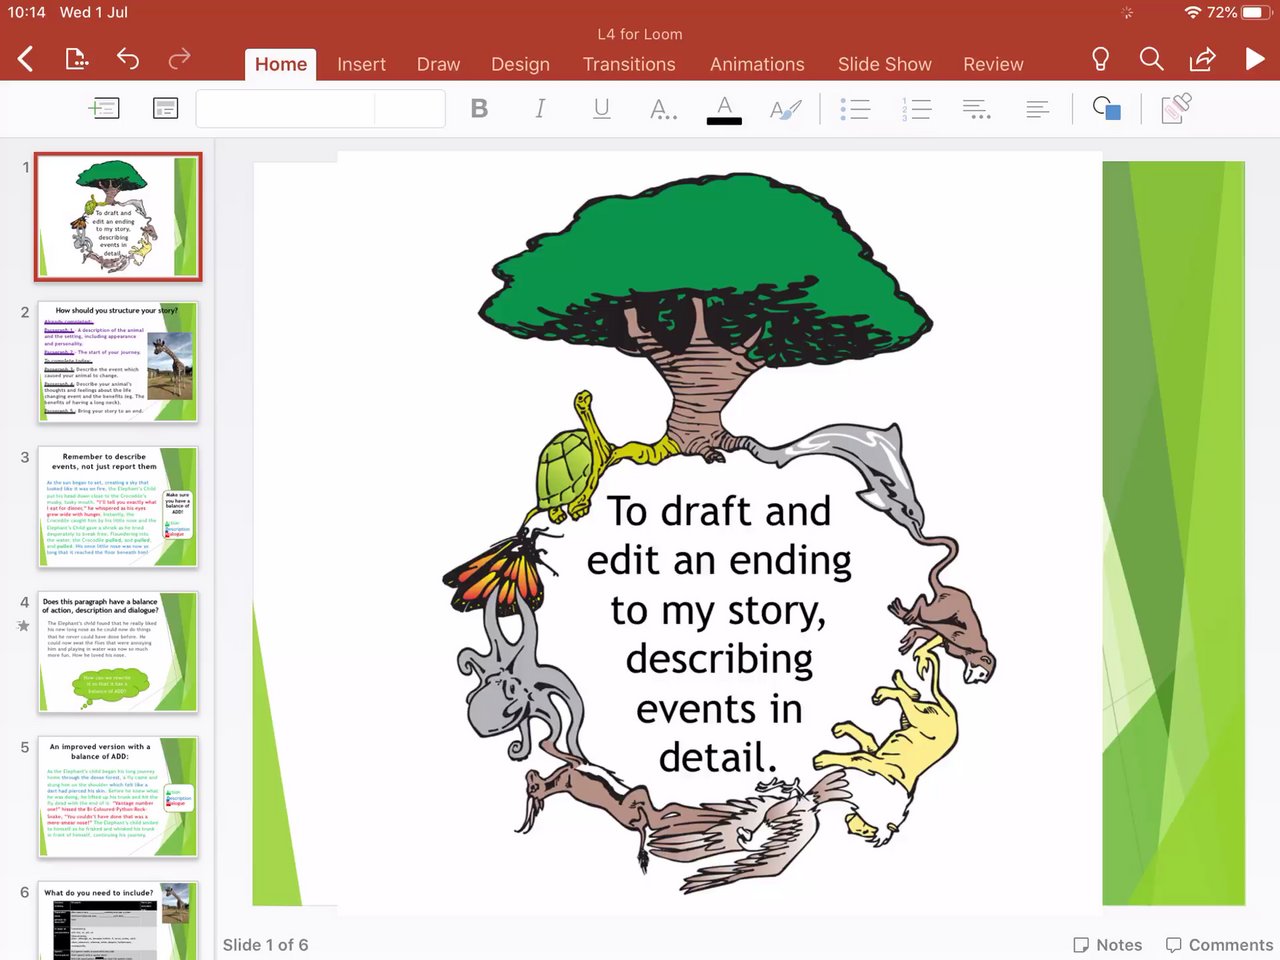The height and width of the screenshot is (960, 1280).
Task: Open the File menu icon
Action: point(76,59)
